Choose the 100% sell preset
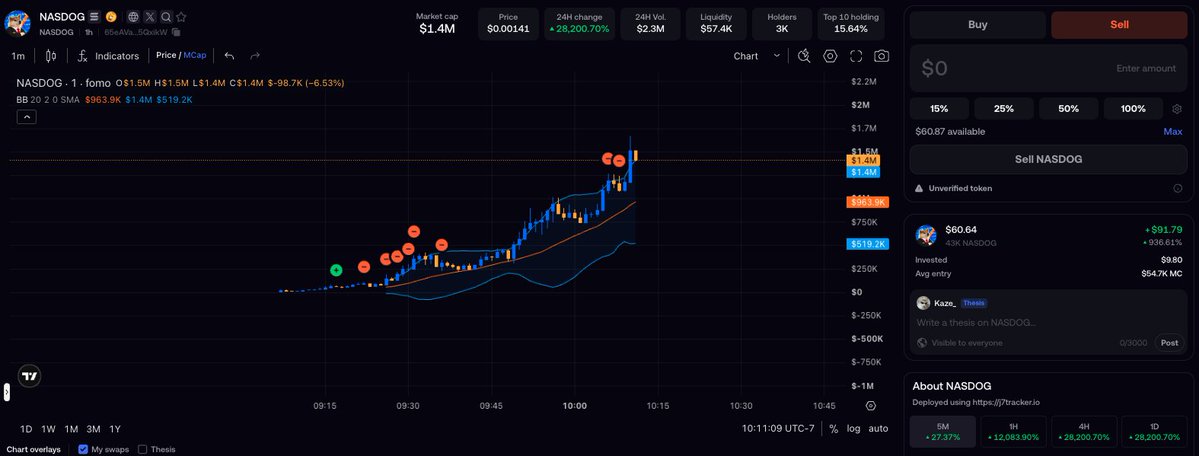 (1133, 109)
